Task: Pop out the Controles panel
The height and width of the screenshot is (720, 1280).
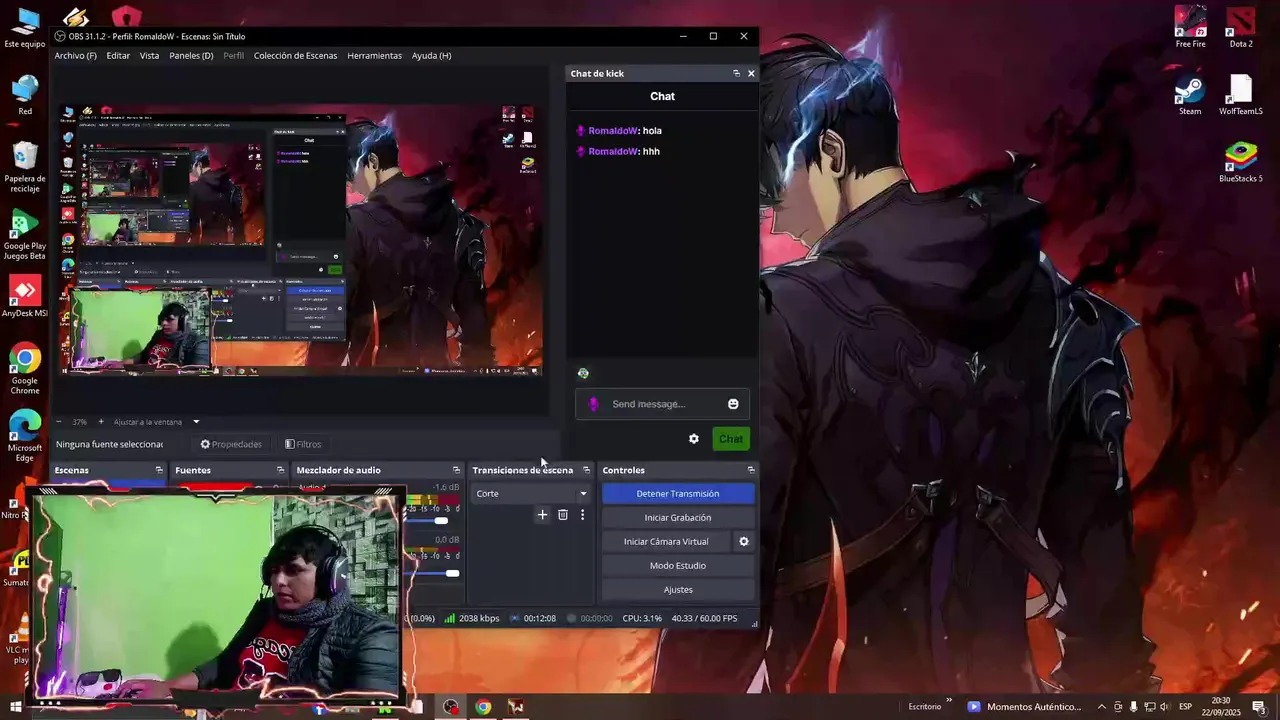Action: tap(751, 470)
